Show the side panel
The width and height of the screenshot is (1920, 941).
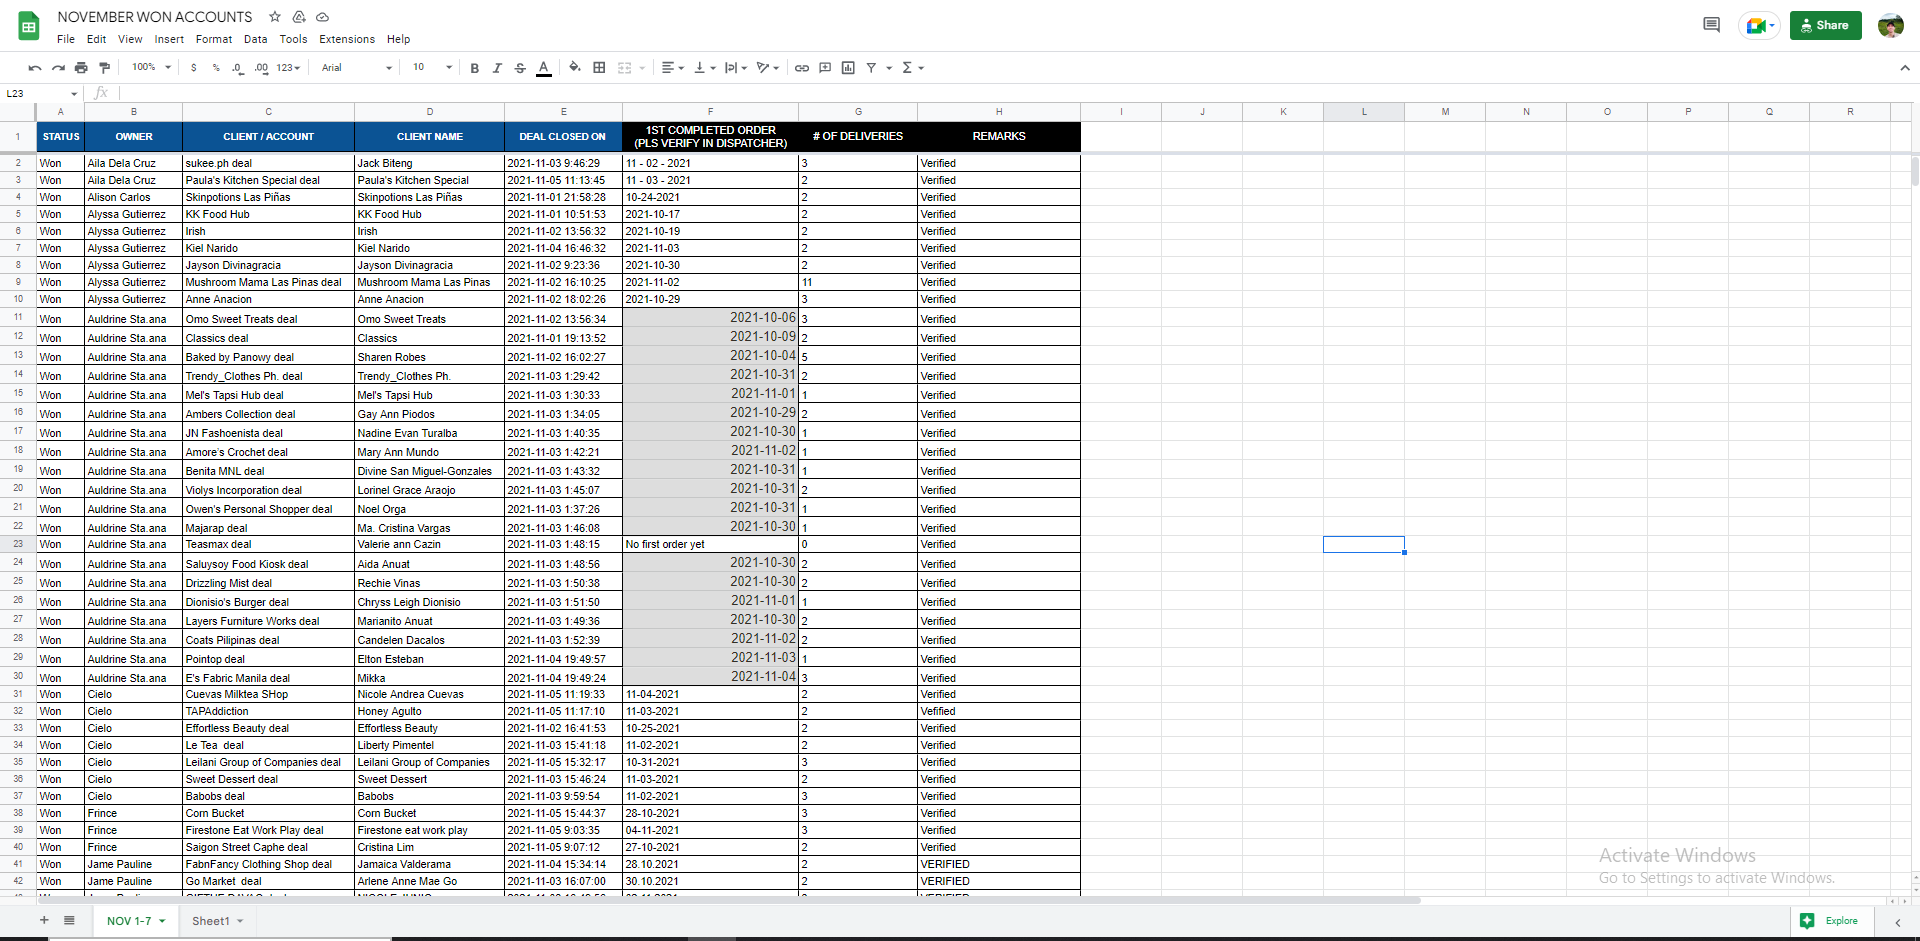(x=1897, y=922)
